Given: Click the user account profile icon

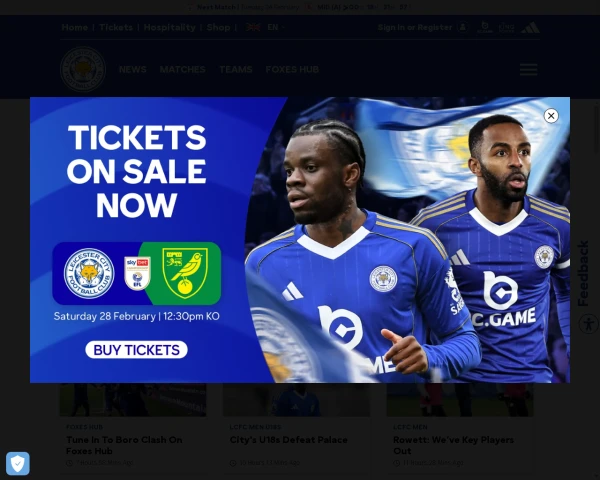Looking at the screenshot, I should (463, 27).
